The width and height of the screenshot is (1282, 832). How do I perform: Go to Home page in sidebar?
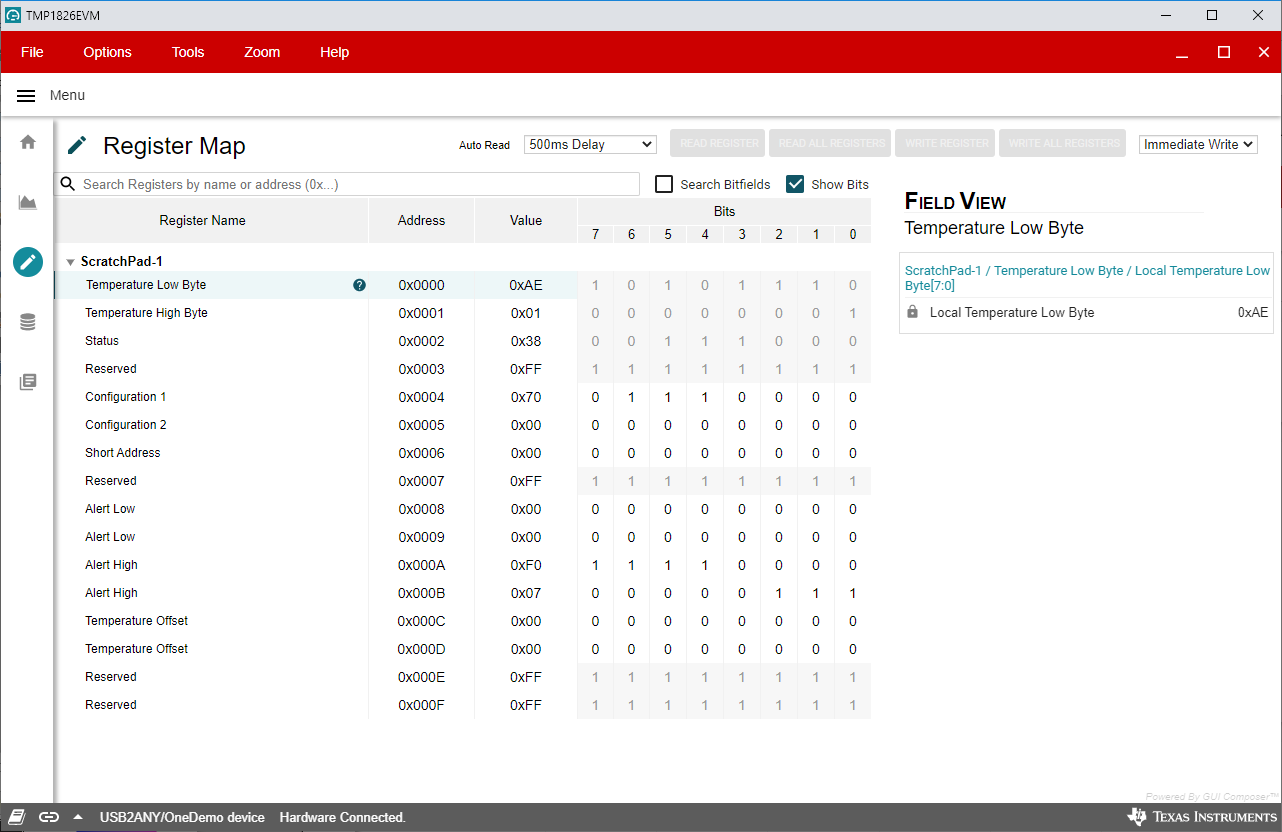(28, 142)
